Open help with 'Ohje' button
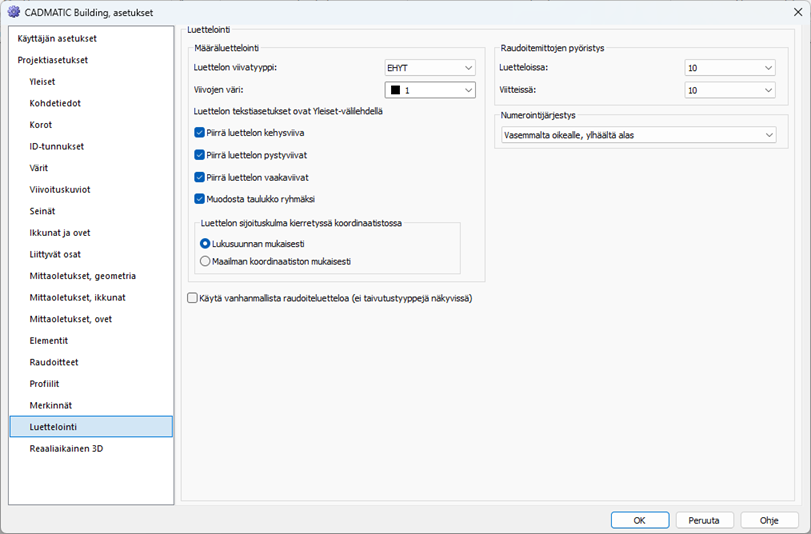Viewport: 811px width, 534px height. tap(768, 520)
